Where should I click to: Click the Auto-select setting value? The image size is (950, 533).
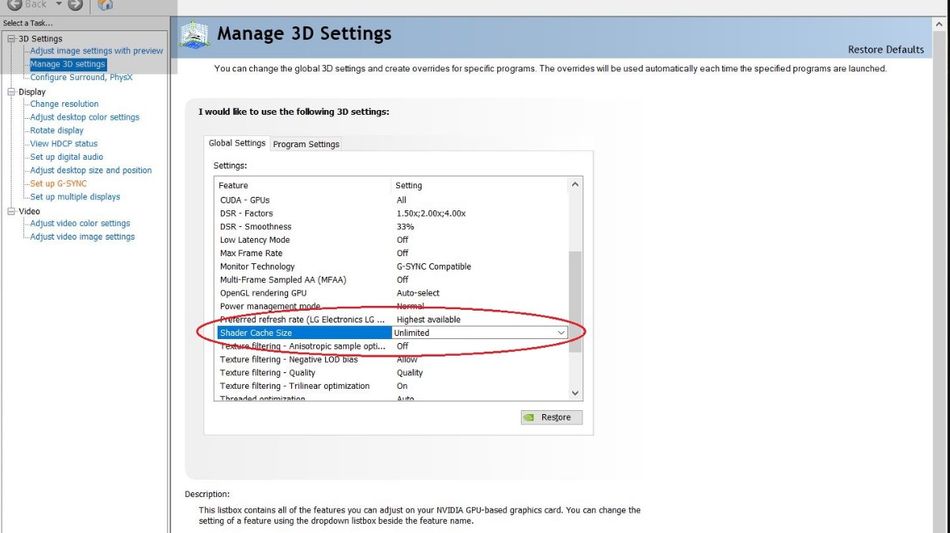tap(418, 293)
